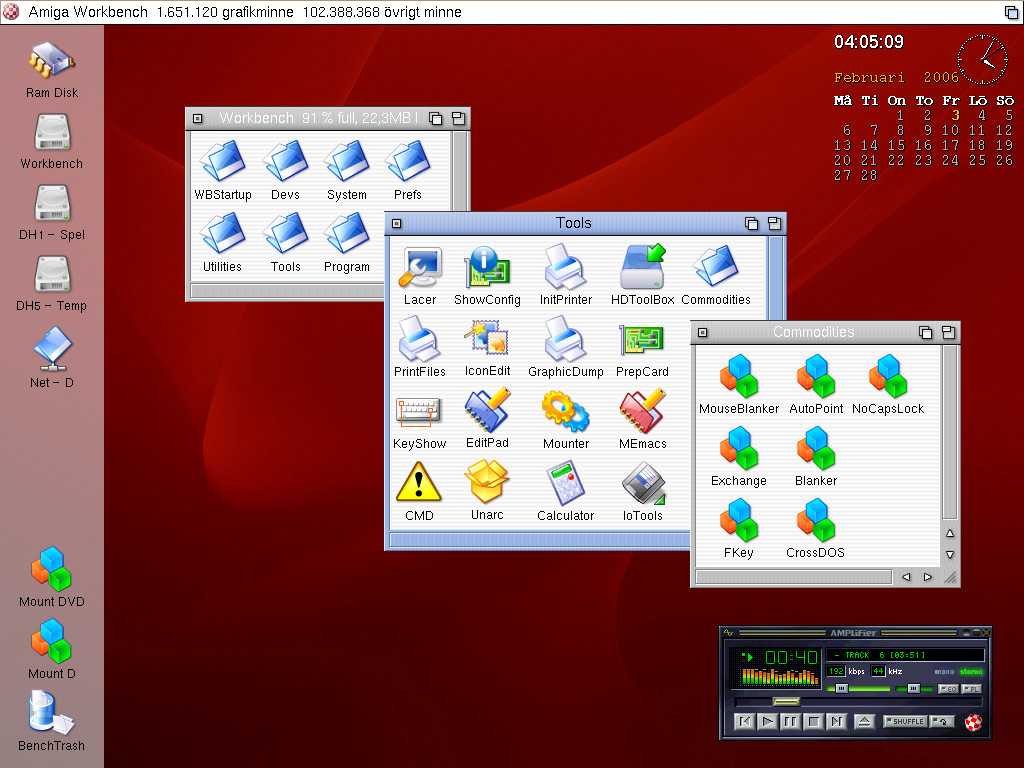Click the analog clock on the desktop
The height and width of the screenshot is (768, 1024).
point(983,60)
